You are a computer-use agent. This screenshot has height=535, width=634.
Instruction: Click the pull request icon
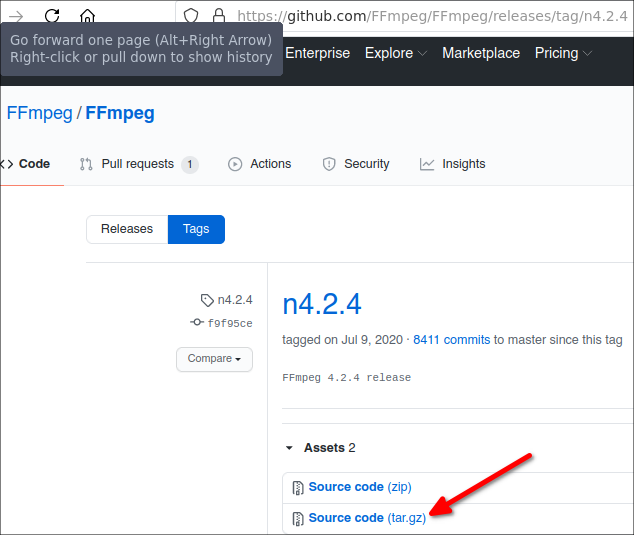pyautogui.click(x=86, y=164)
